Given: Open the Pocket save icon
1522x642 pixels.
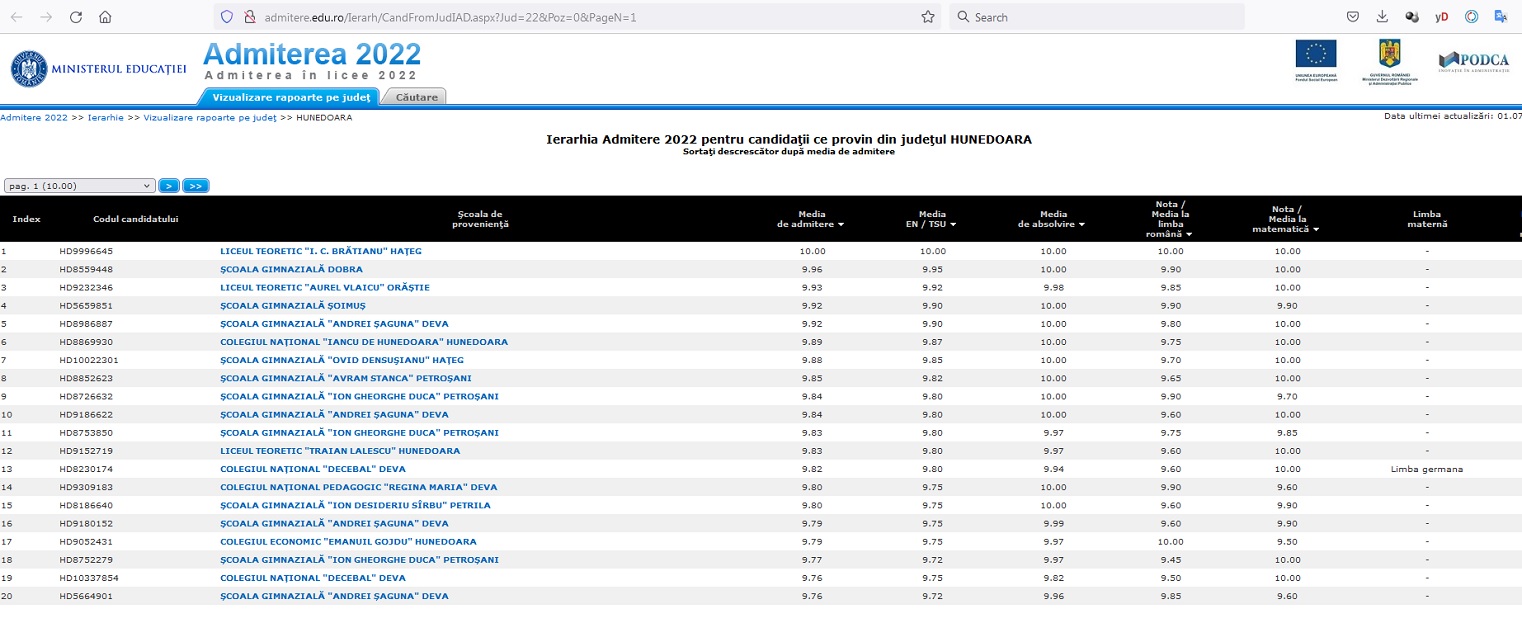Looking at the screenshot, I should coord(1353,17).
